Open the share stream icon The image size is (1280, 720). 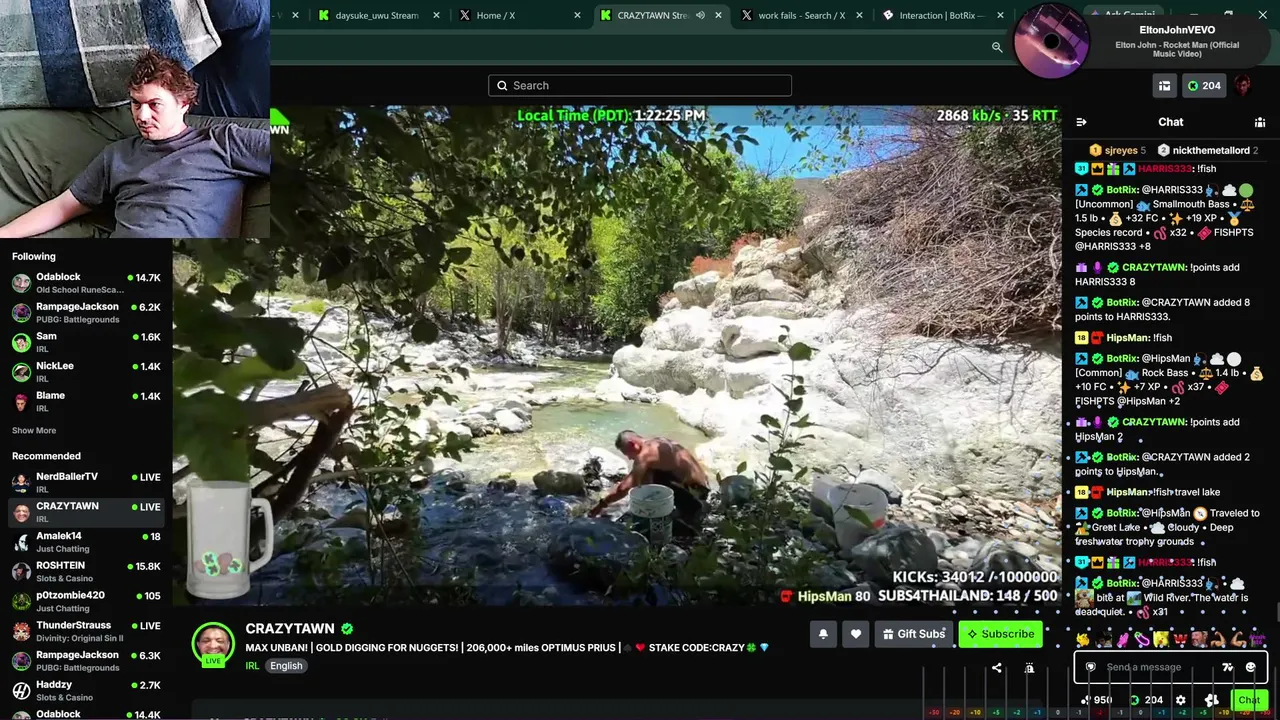pyautogui.click(x=996, y=668)
